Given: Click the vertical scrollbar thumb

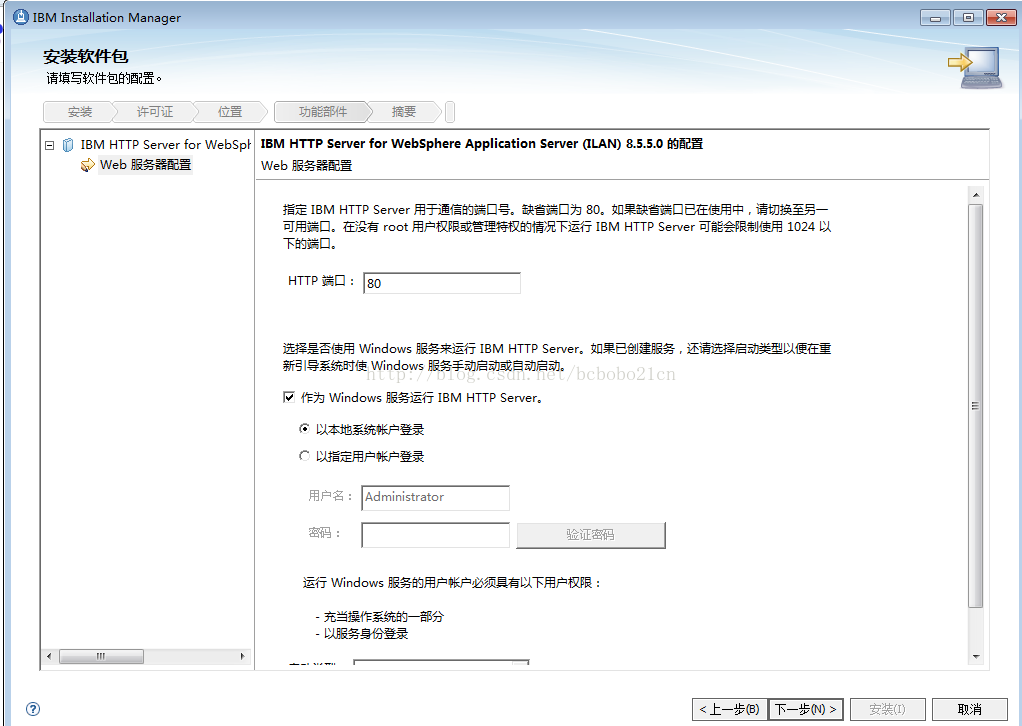Looking at the screenshot, I should [976, 406].
